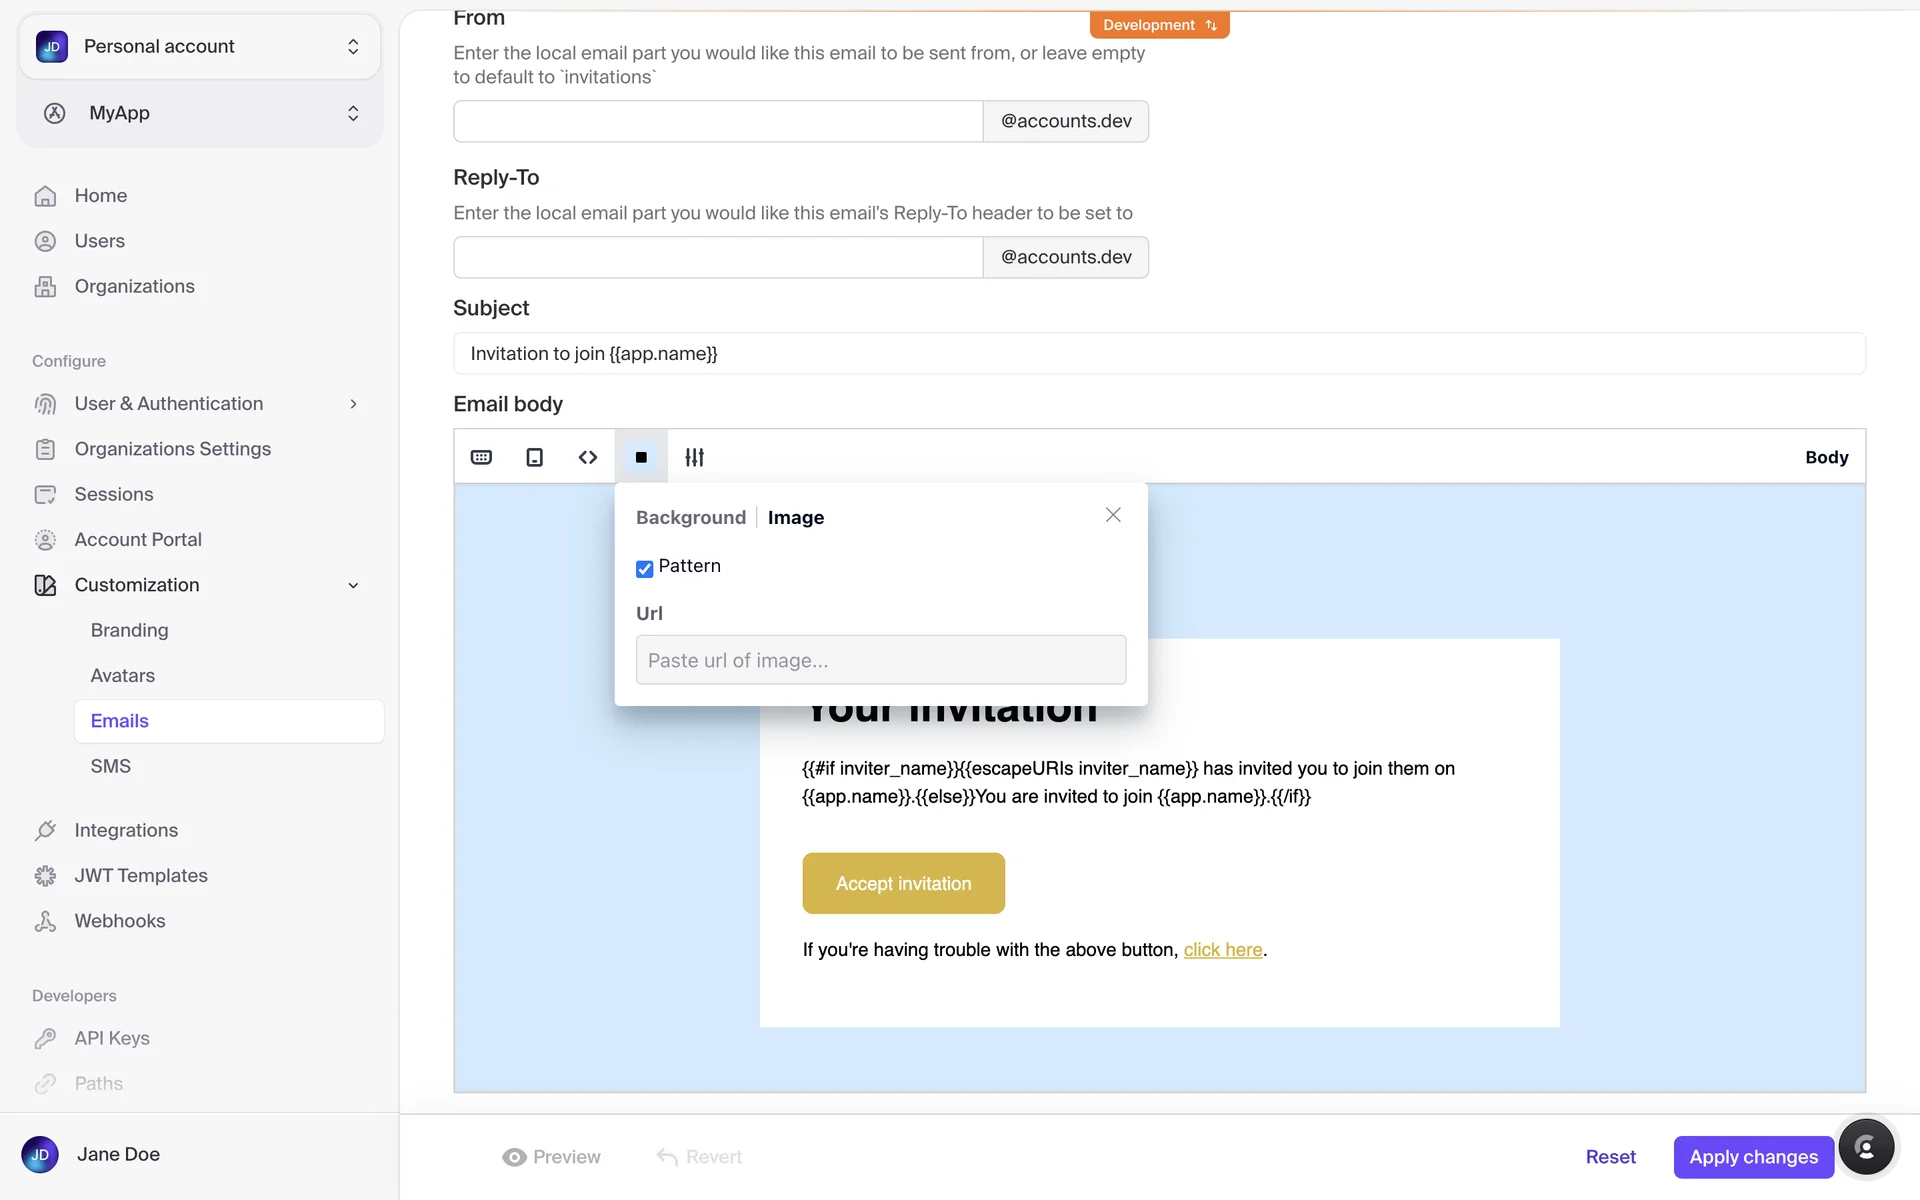The height and width of the screenshot is (1200, 1920).
Task: Click the image Url input field
Action: click(x=880, y=660)
